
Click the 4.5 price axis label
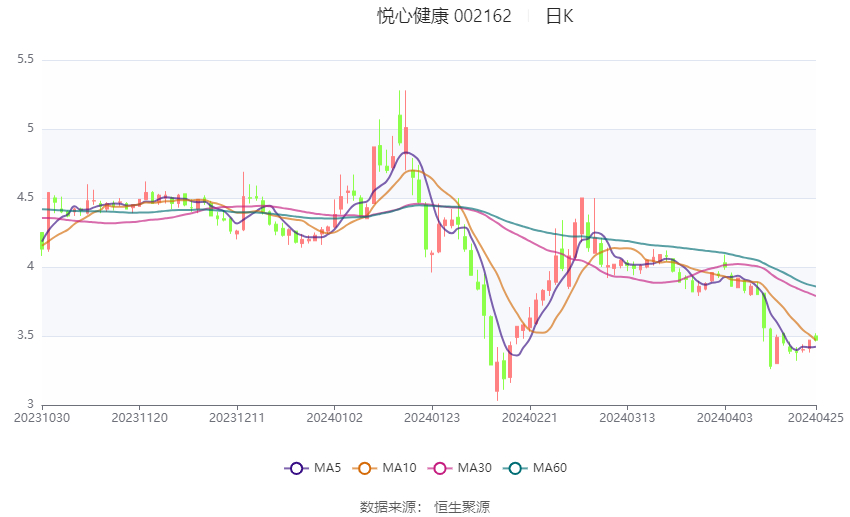25,197
